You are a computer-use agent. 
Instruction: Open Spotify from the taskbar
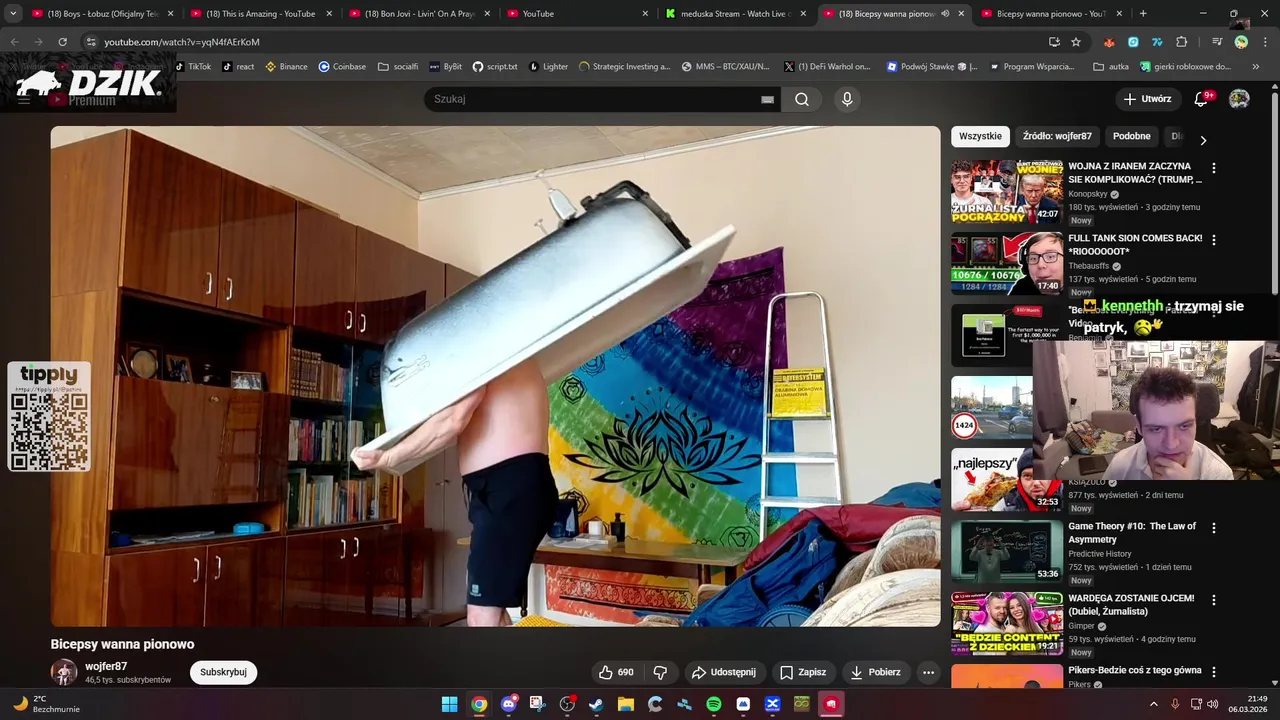pos(713,704)
